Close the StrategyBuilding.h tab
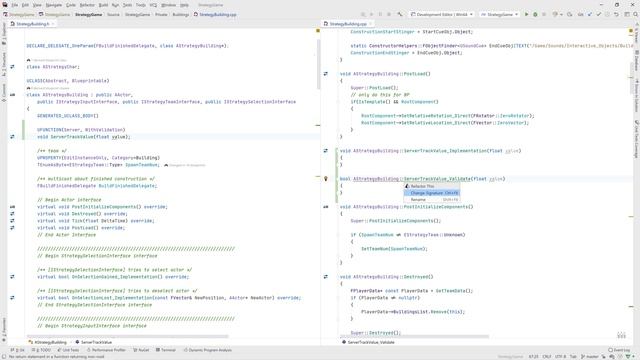The width and height of the screenshot is (640, 360). coord(53,24)
